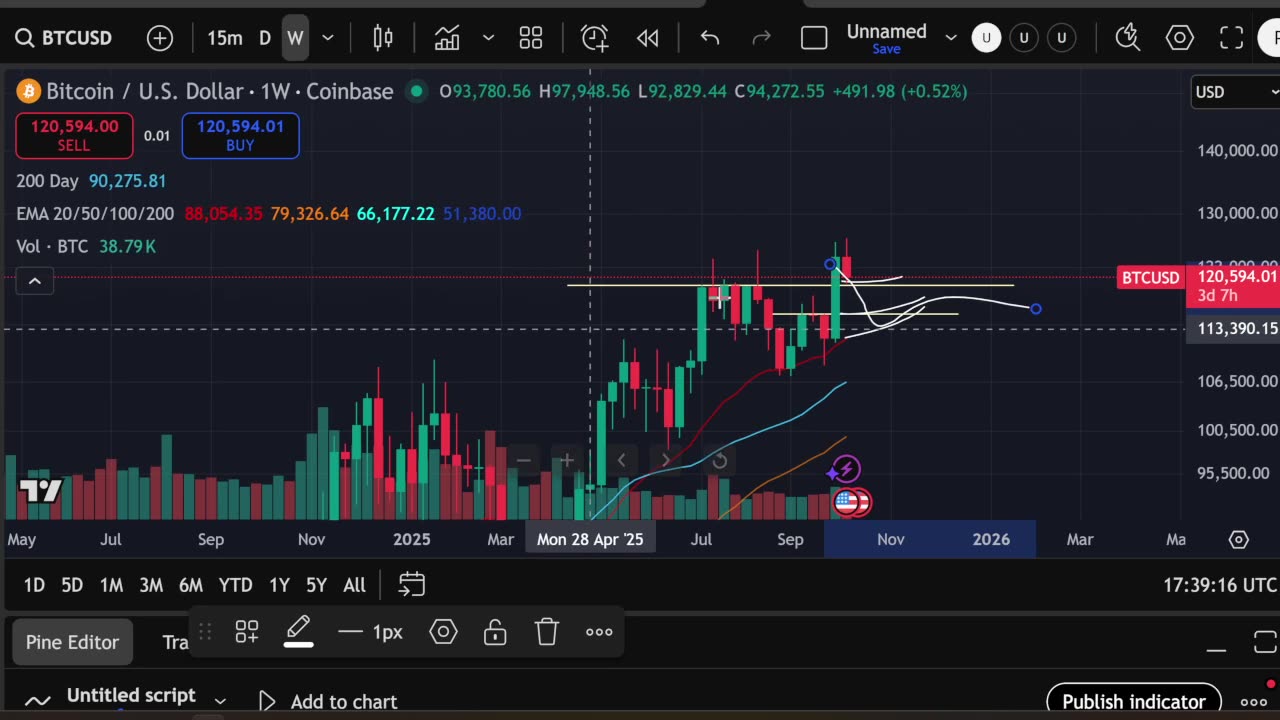Image resolution: width=1280 pixels, height=720 pixels.
Task: Open more drawing options ellipsis
Action: (x=599, y=632)
